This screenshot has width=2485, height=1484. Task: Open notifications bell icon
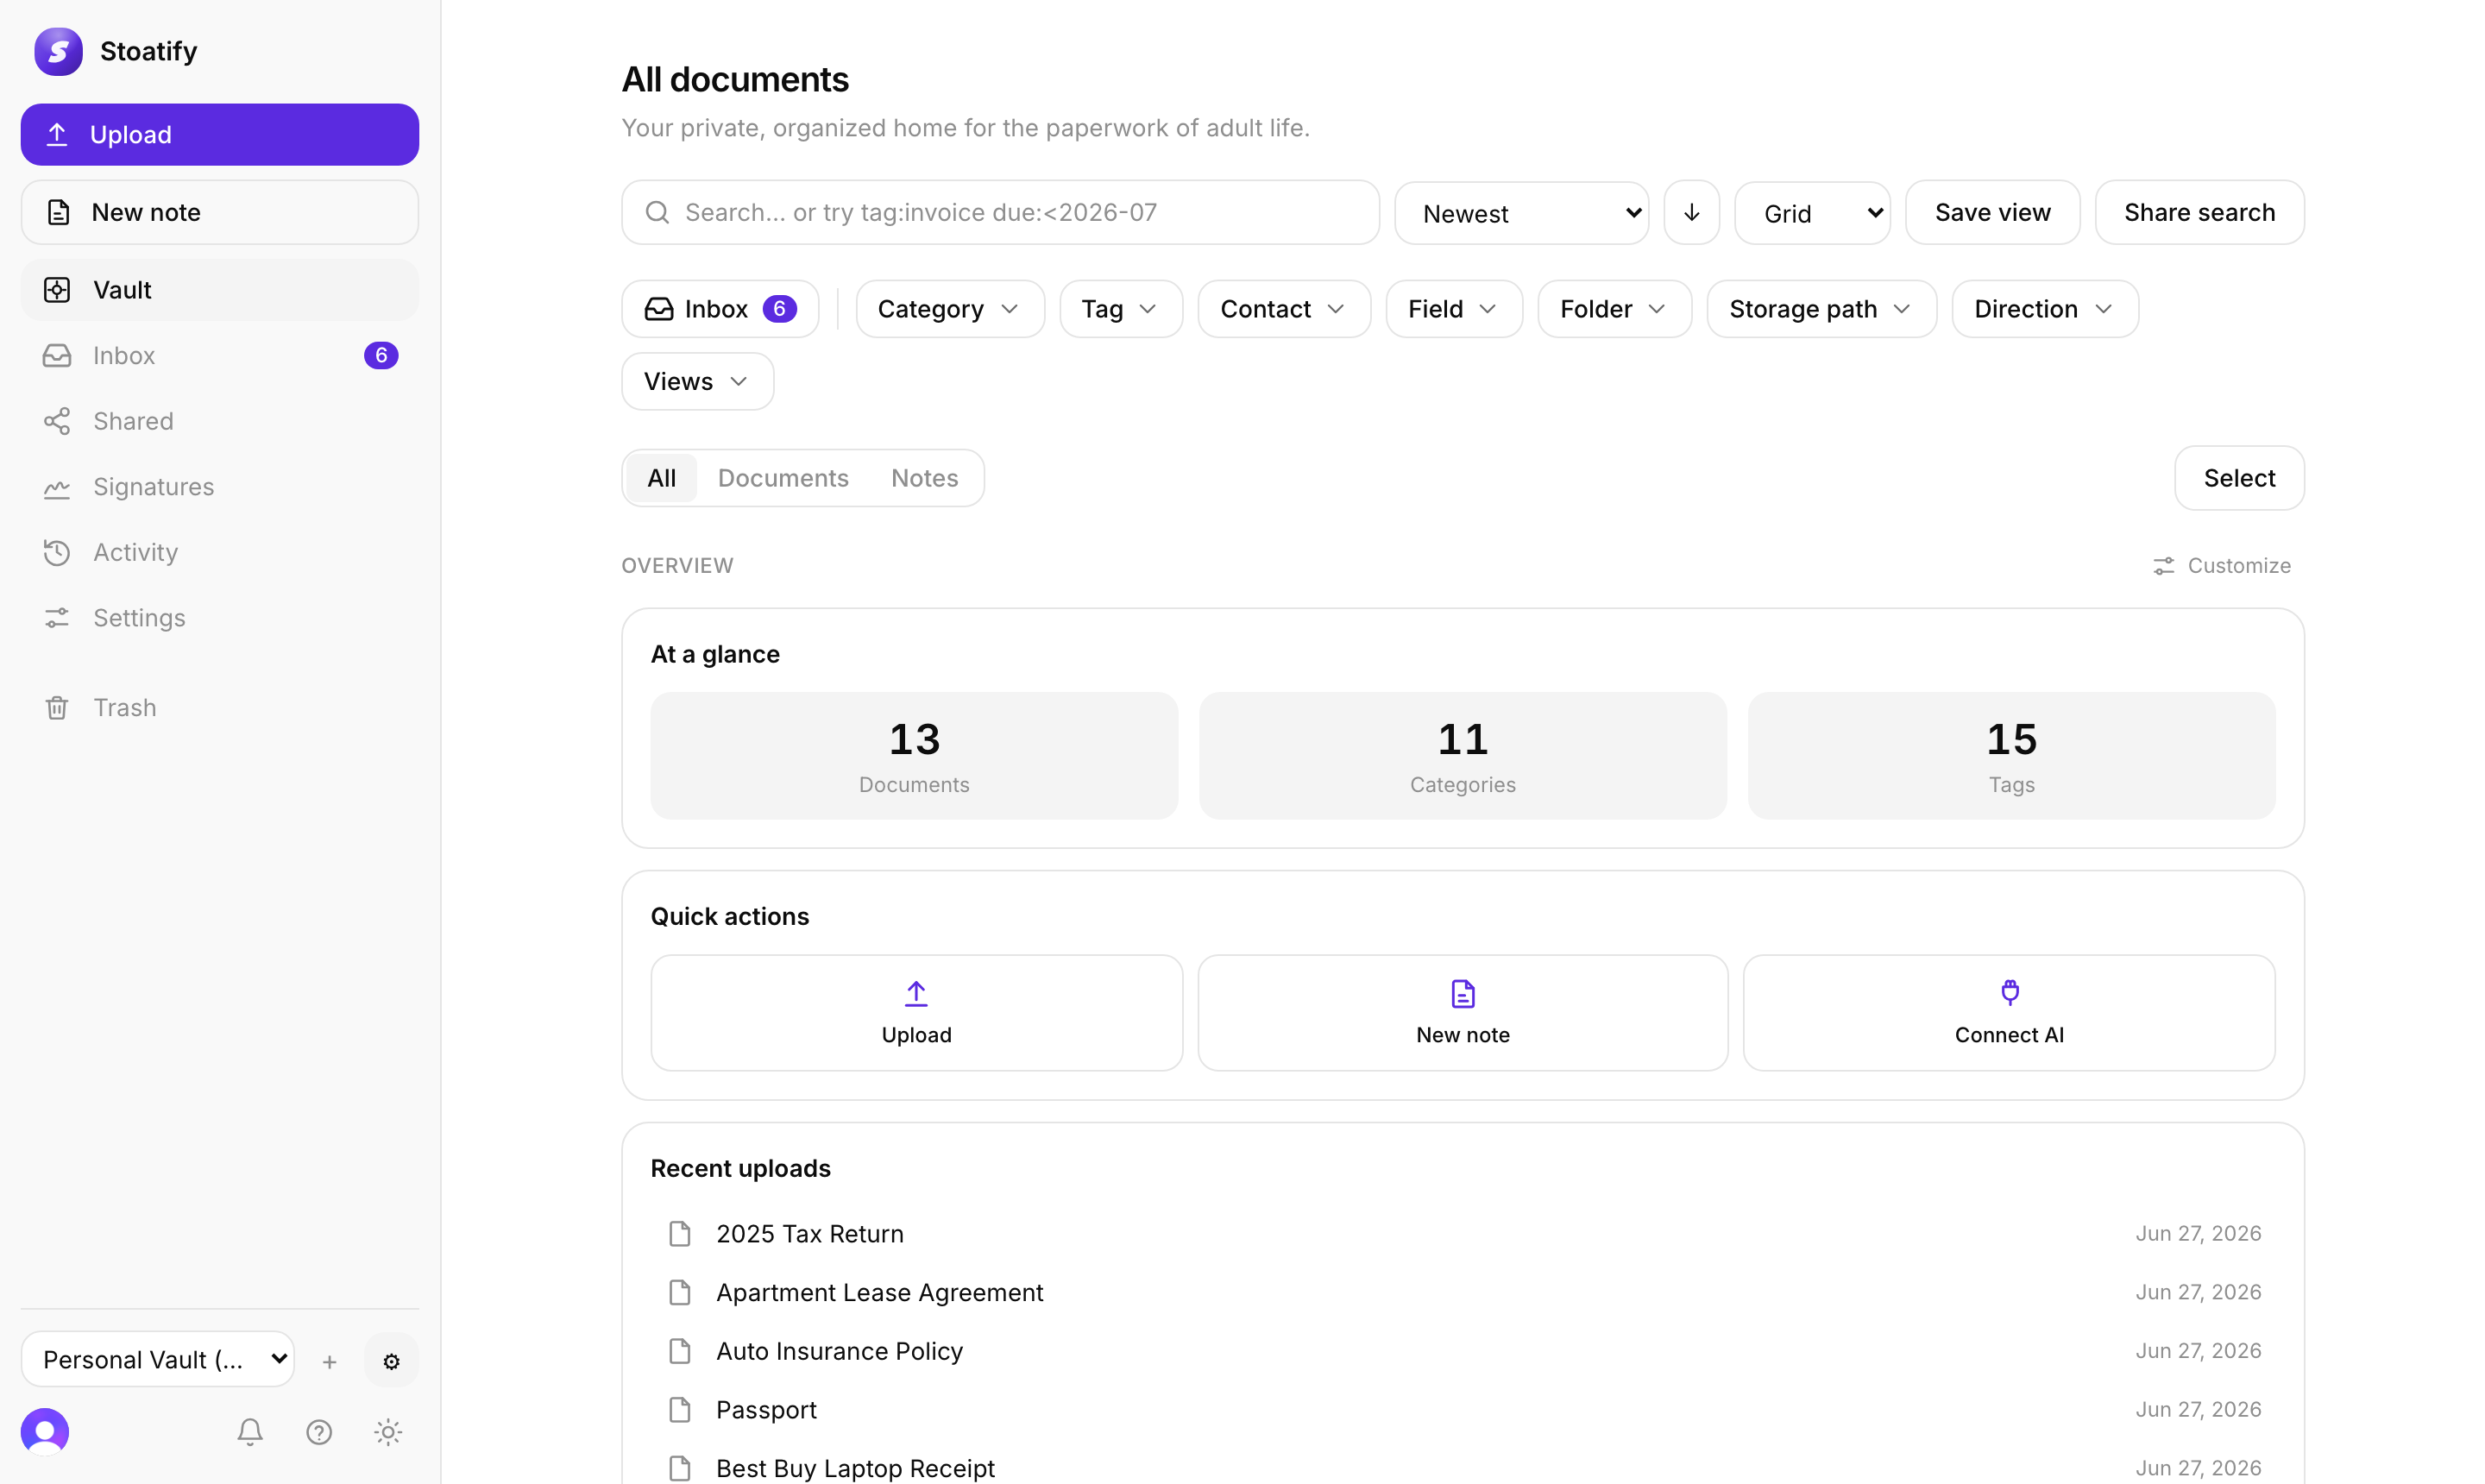tap(250, 1432)
